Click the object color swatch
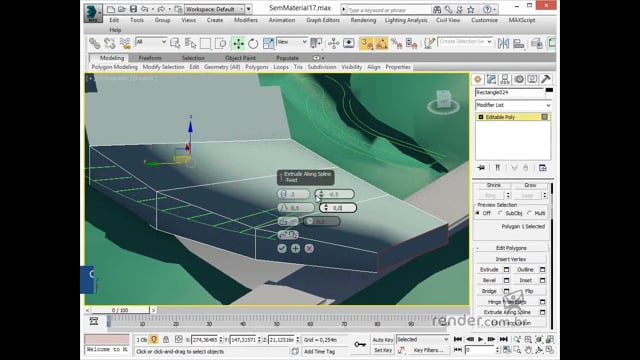The image size is (640, 360). [549, 90]
